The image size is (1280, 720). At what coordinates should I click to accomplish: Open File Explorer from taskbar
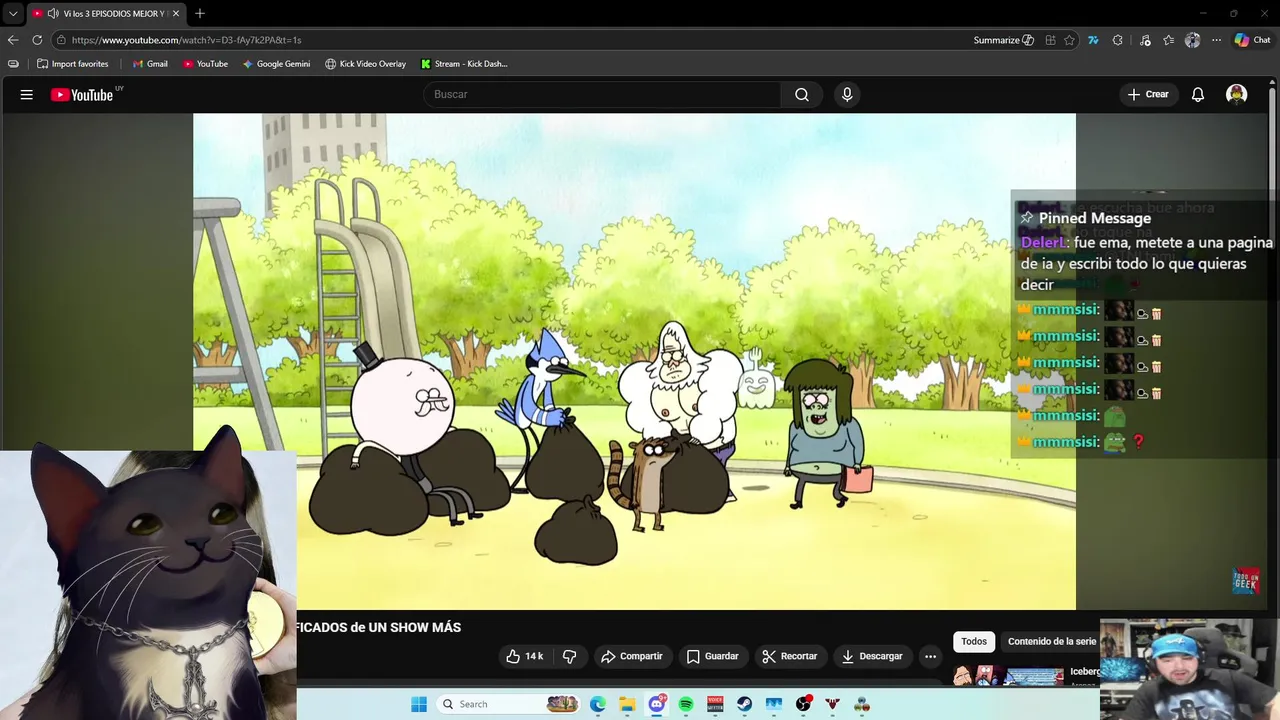(627, 704)
